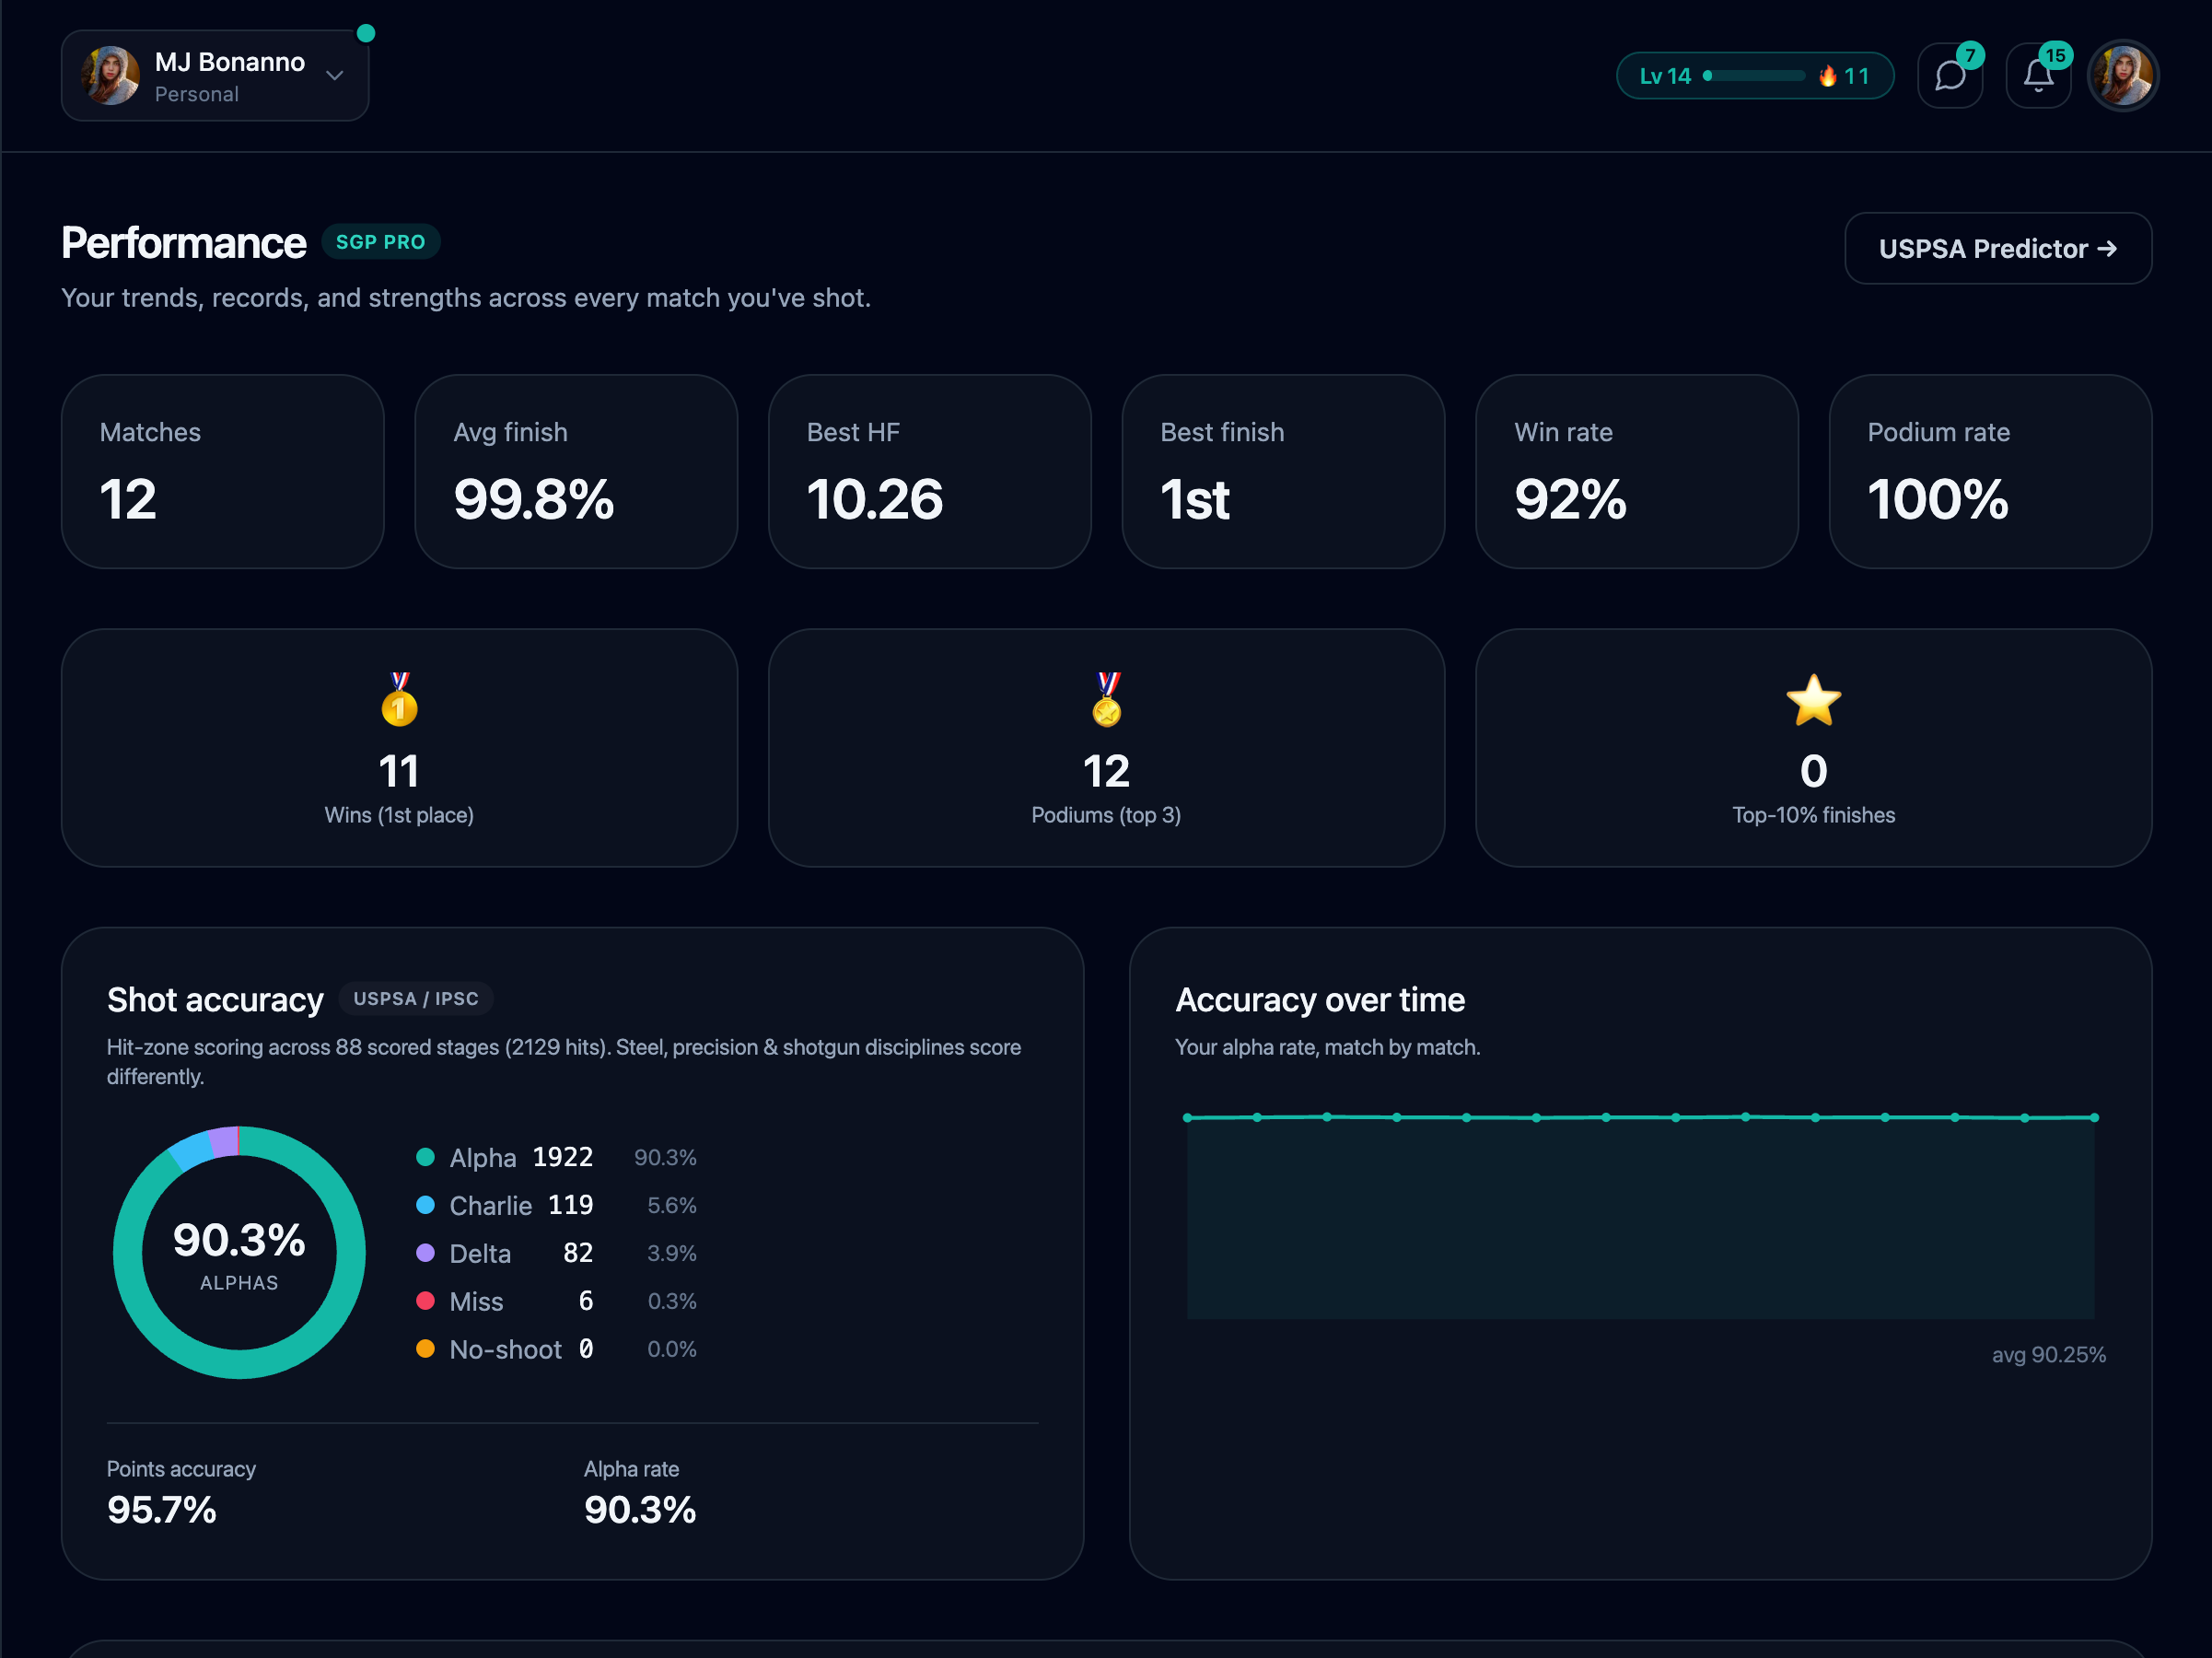Click the Points accuracy 95.7% value
Viewport: 2212px width, 1658px height.
coord(162,1510)
